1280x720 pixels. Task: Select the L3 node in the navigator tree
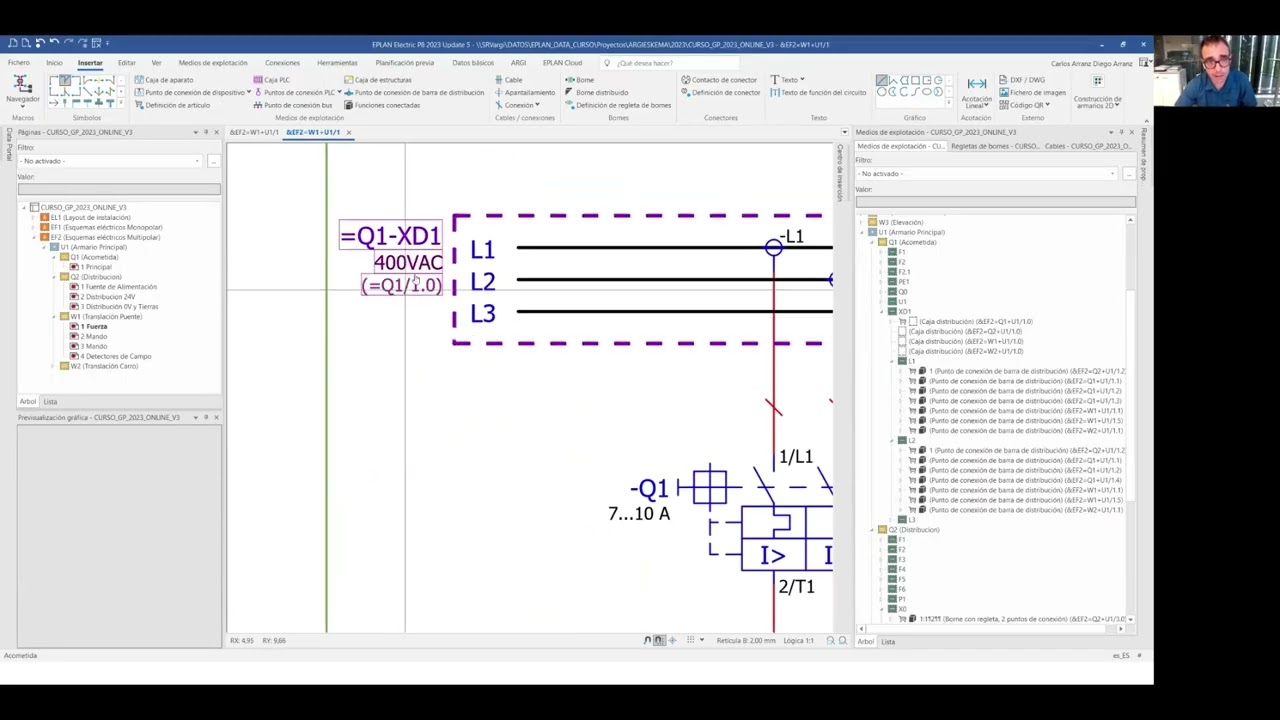(x=910, y=520)
